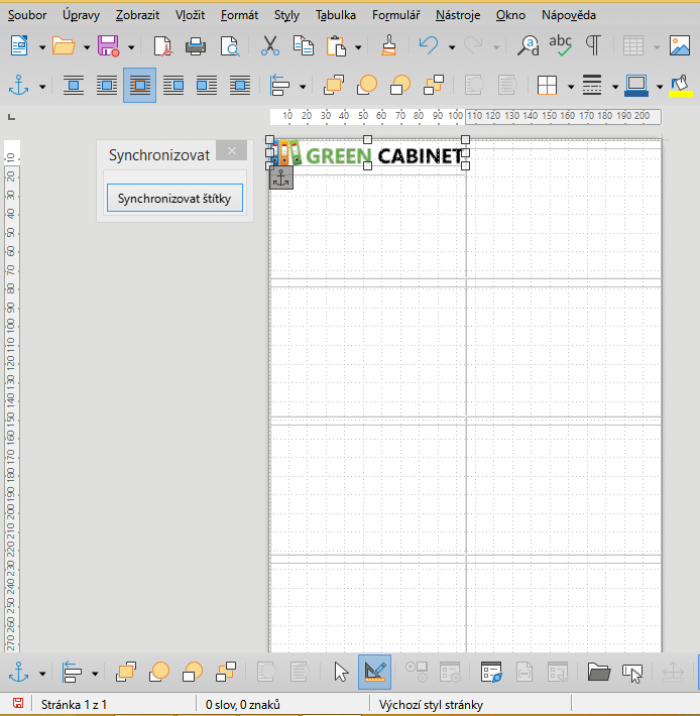Screen dimensions: 700x716
Task: Export directly as PDF
Action: (x=163, y=46)
